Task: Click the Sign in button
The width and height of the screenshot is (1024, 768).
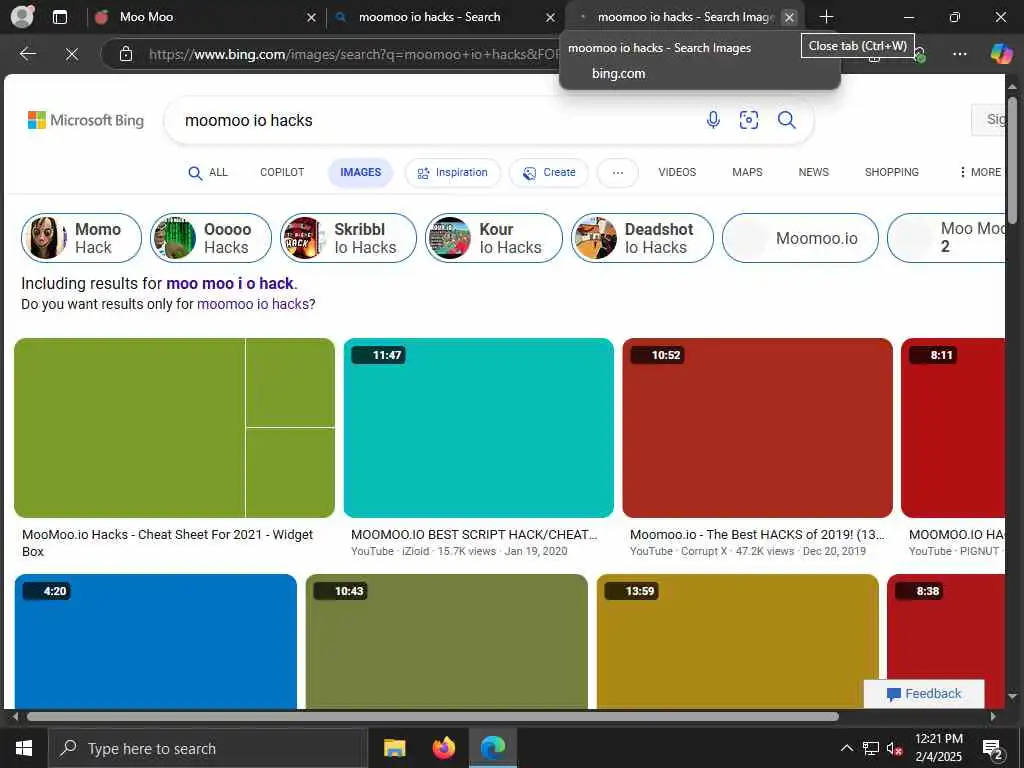Action: 988,120
